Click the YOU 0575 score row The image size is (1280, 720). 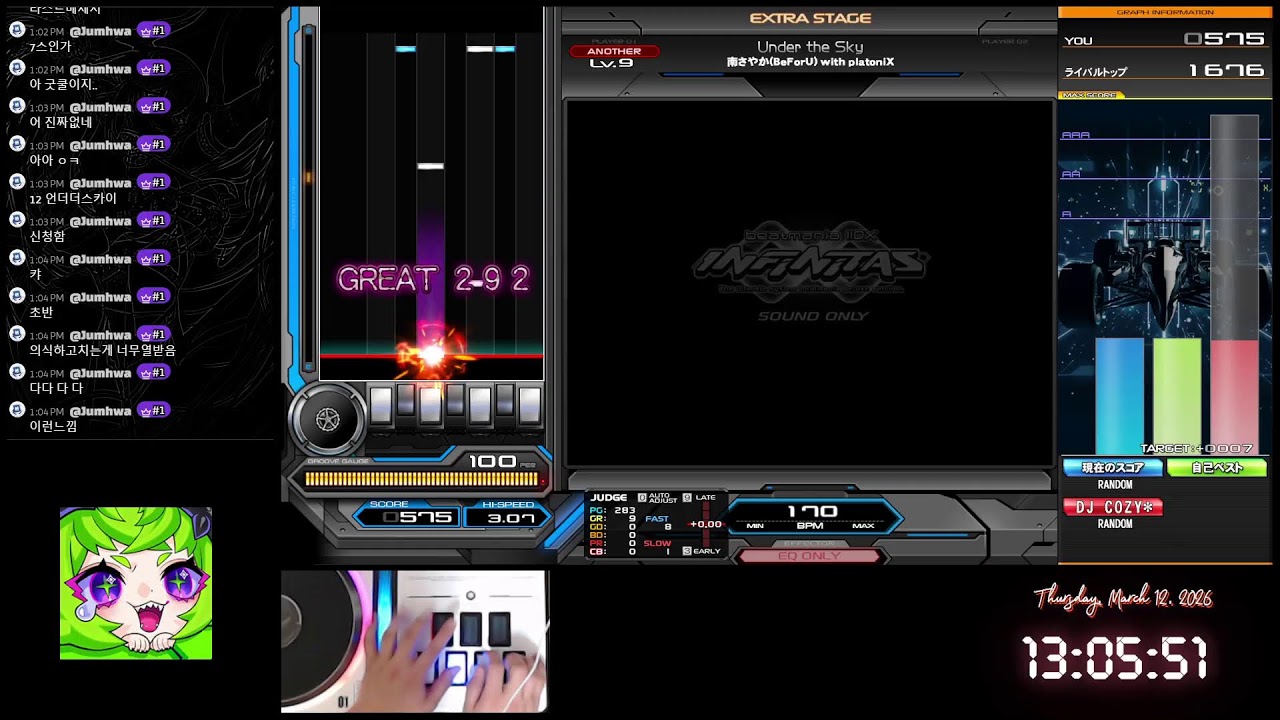point(1164,39)
